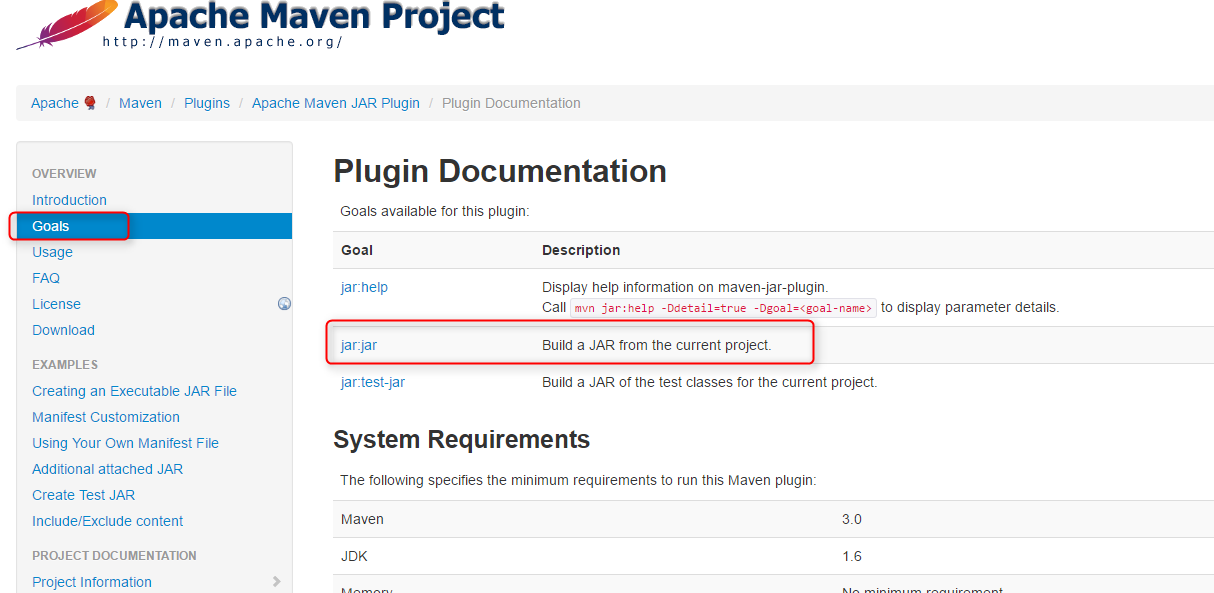
Task: Open the License sidebar link
Action: coord(56,304)
